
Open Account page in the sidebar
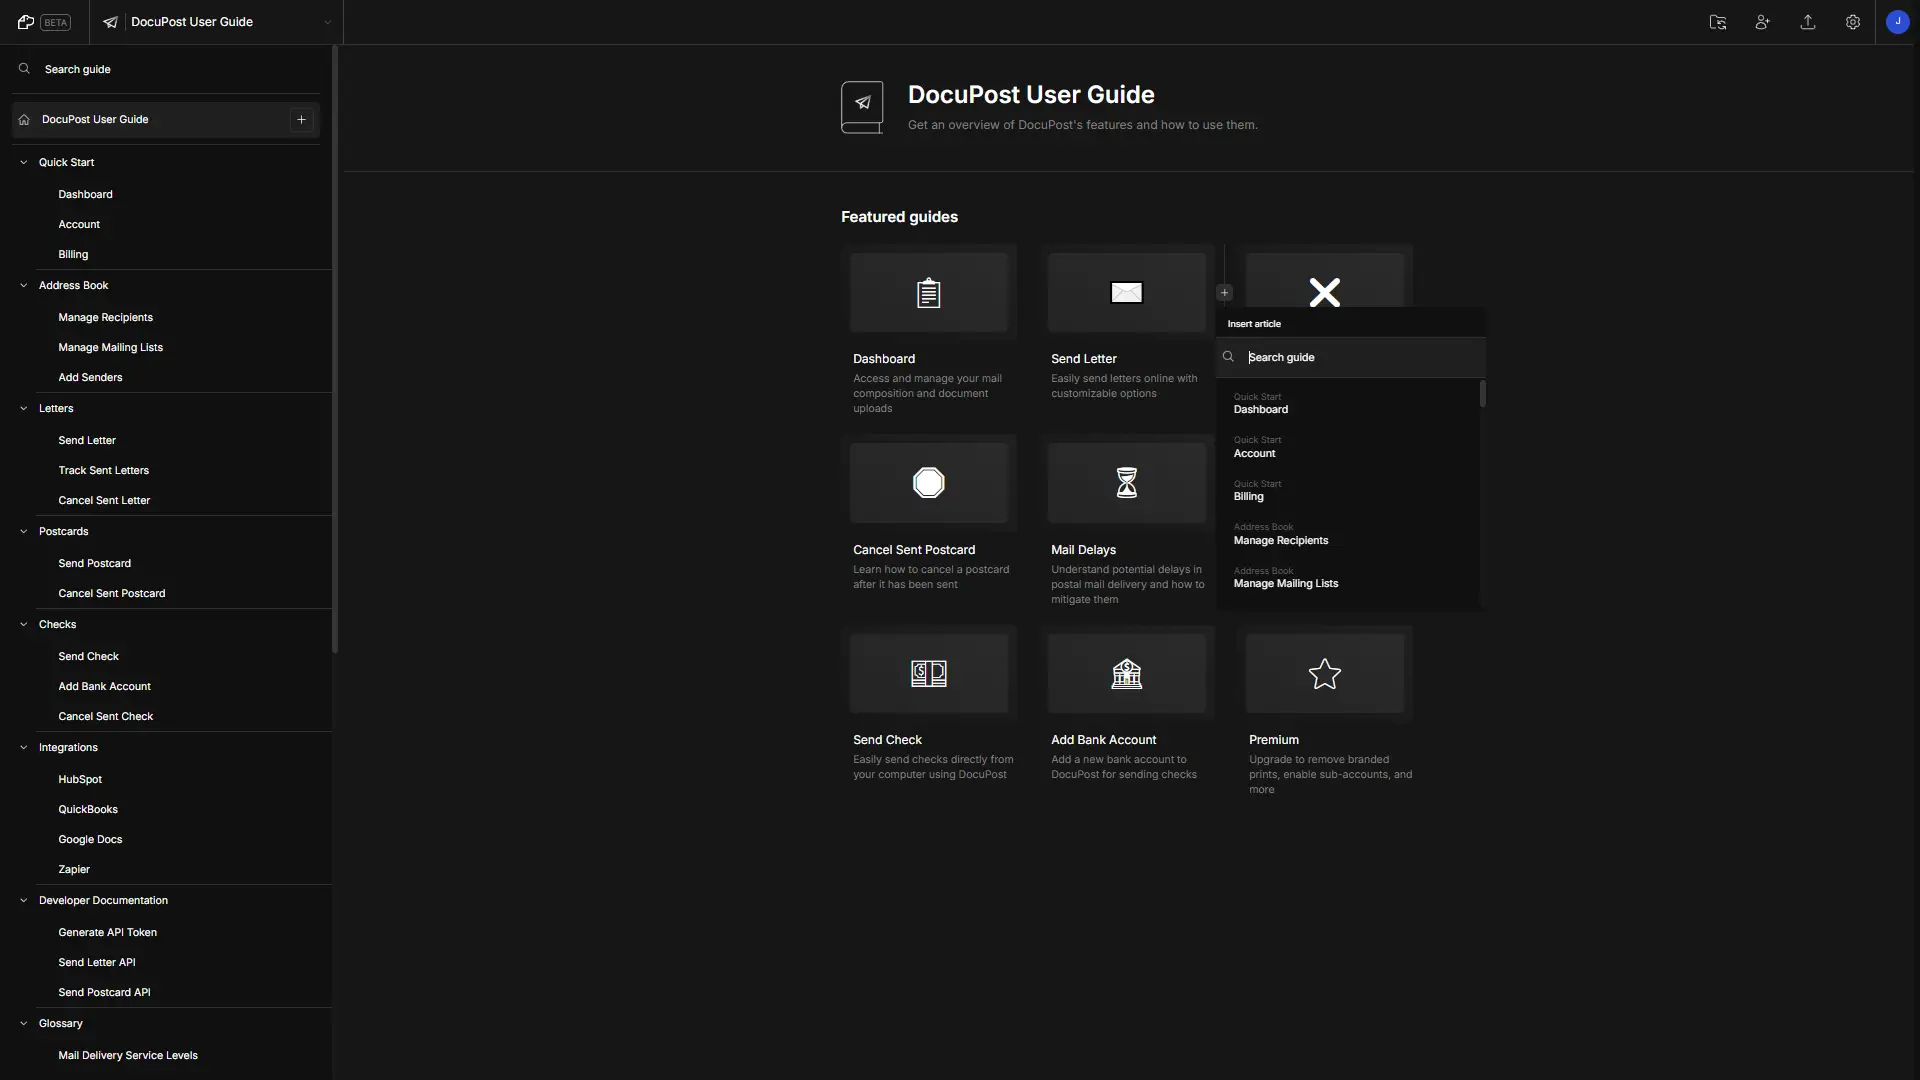click(79, 224)
